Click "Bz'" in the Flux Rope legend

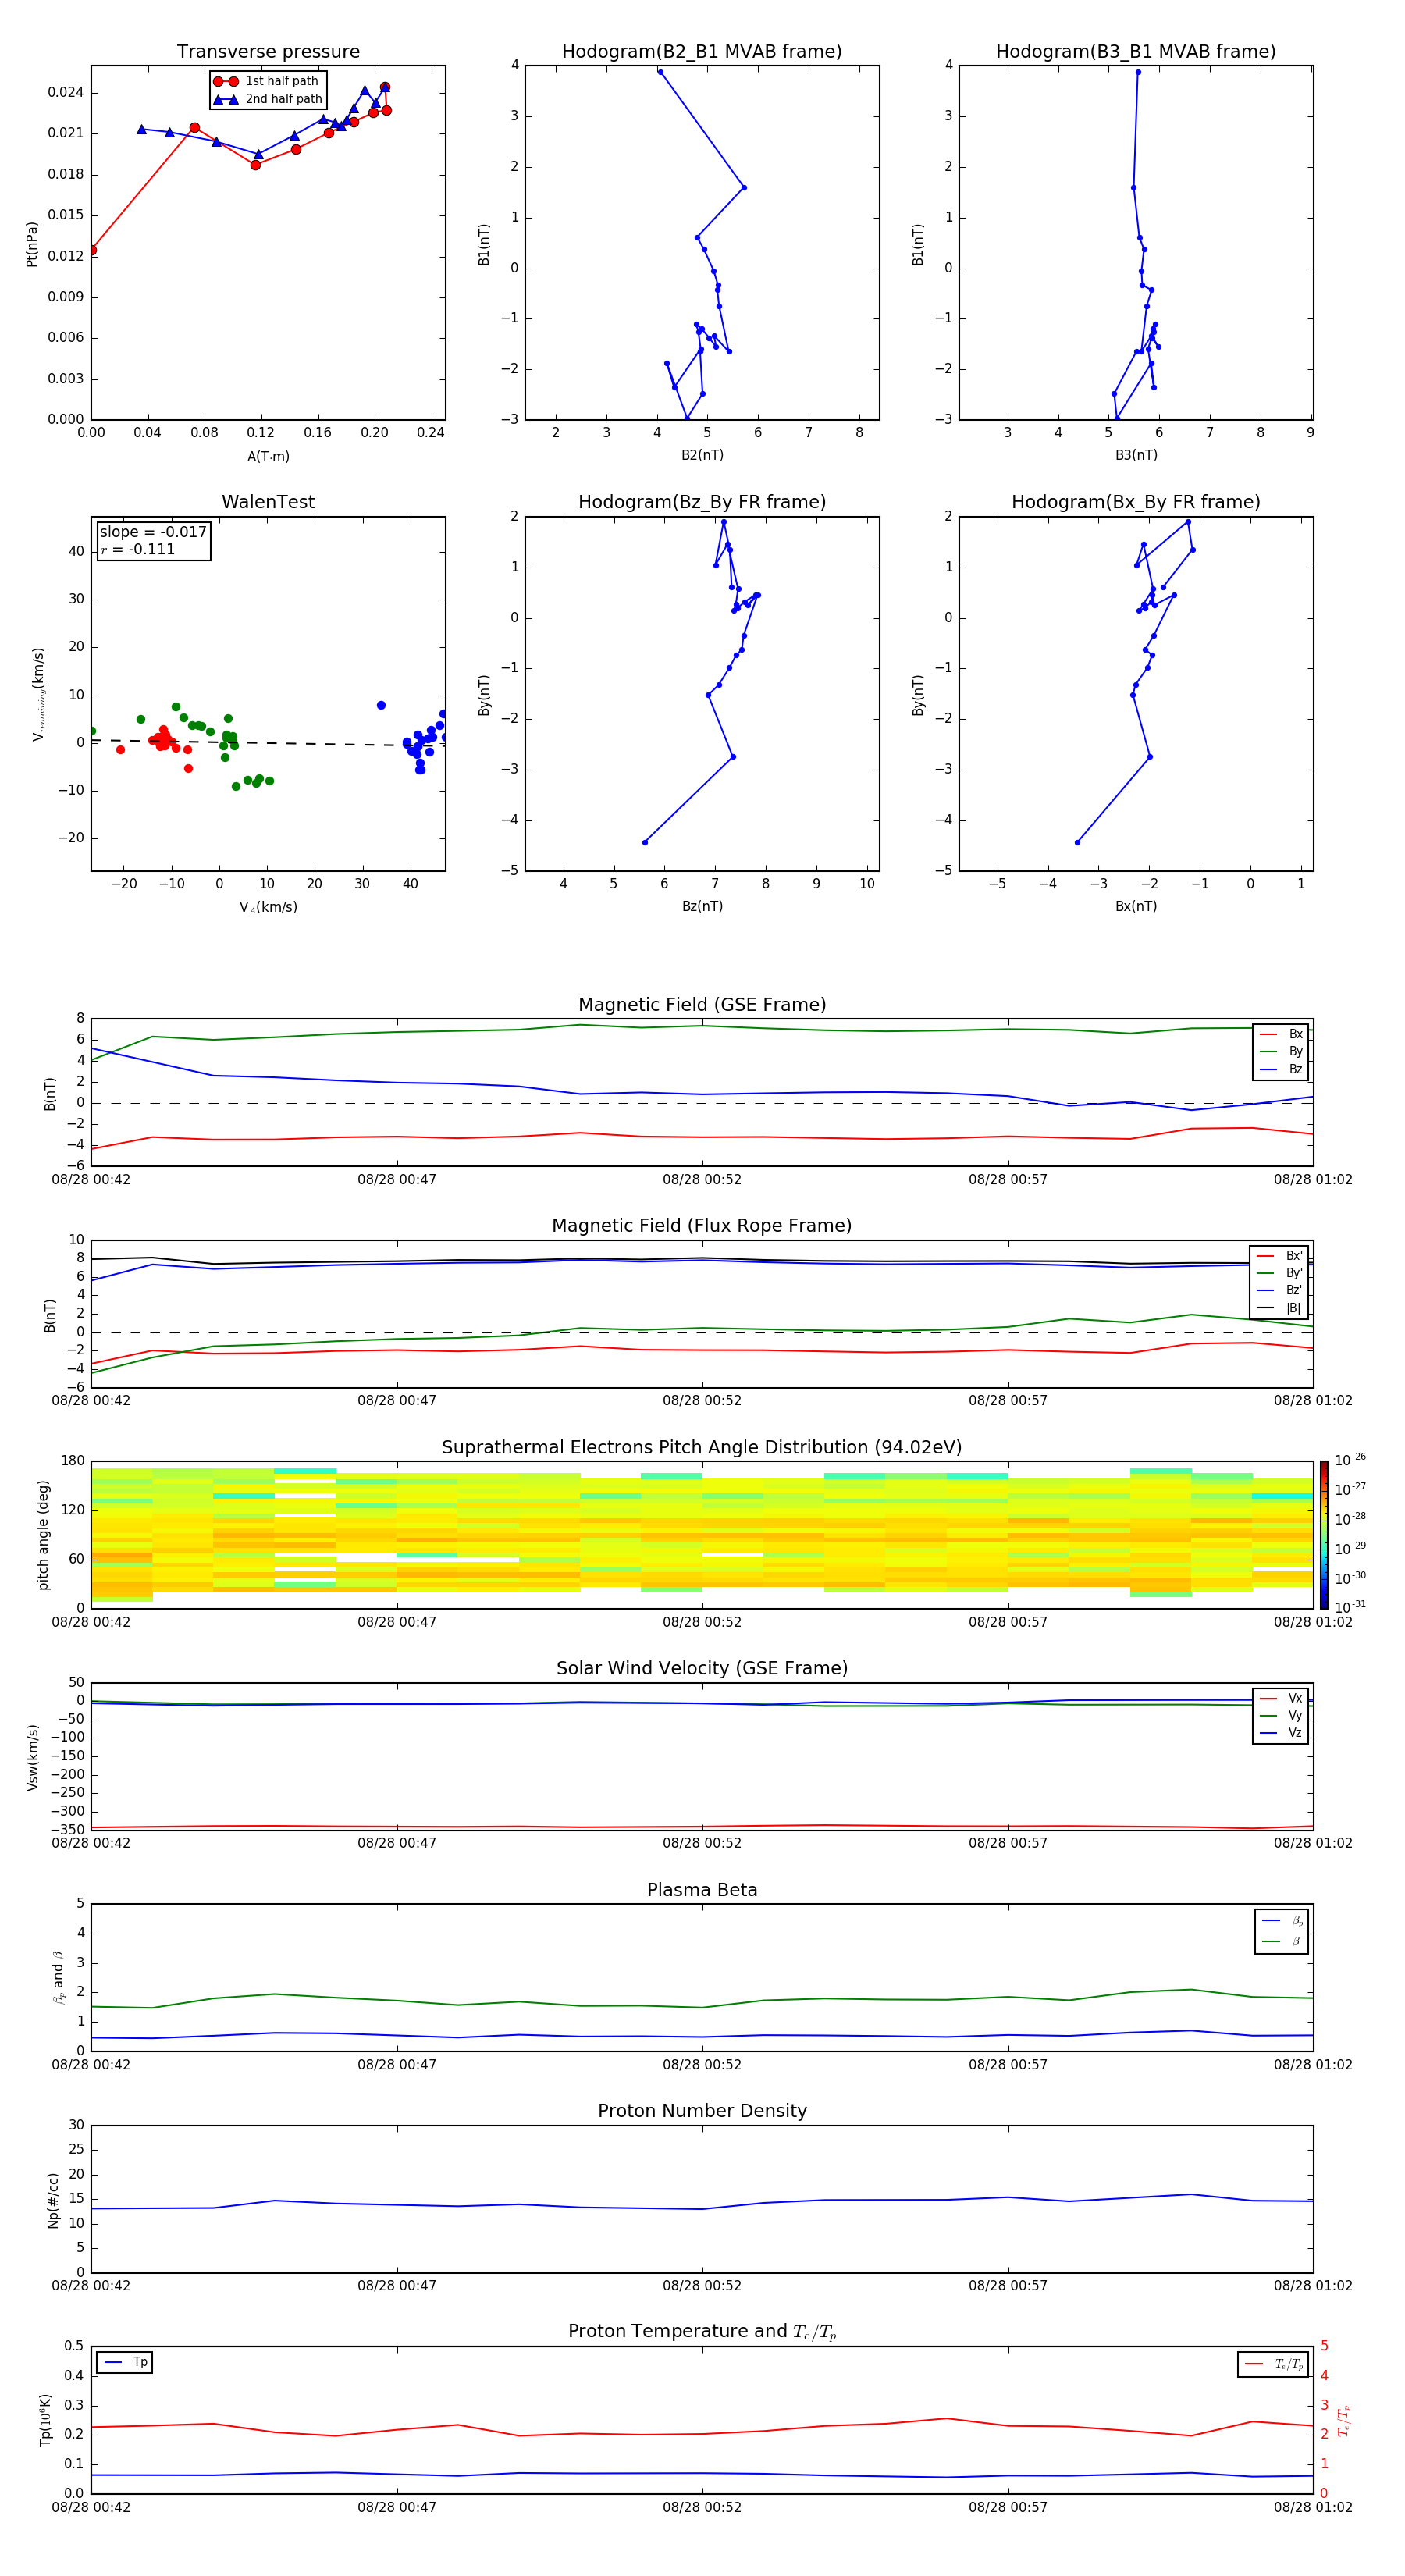point(1280,1290)
